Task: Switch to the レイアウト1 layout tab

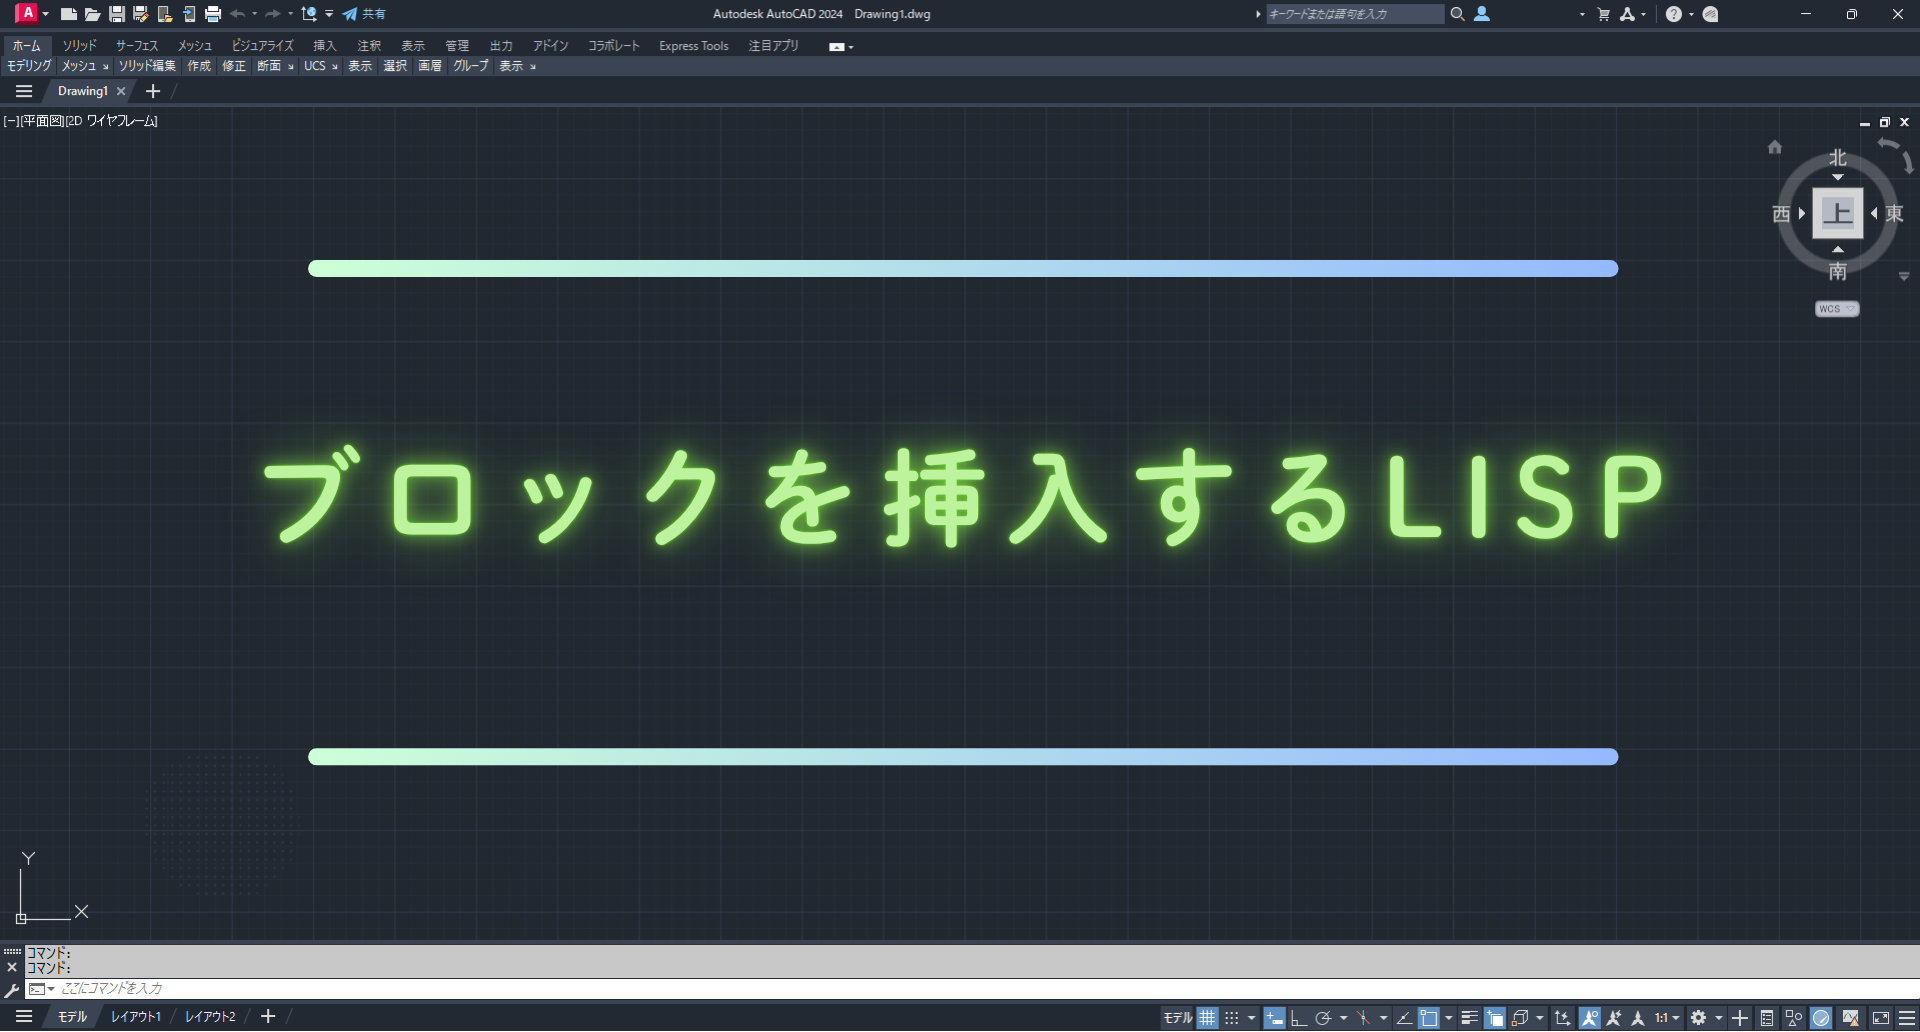Action: coord(136,1017)
